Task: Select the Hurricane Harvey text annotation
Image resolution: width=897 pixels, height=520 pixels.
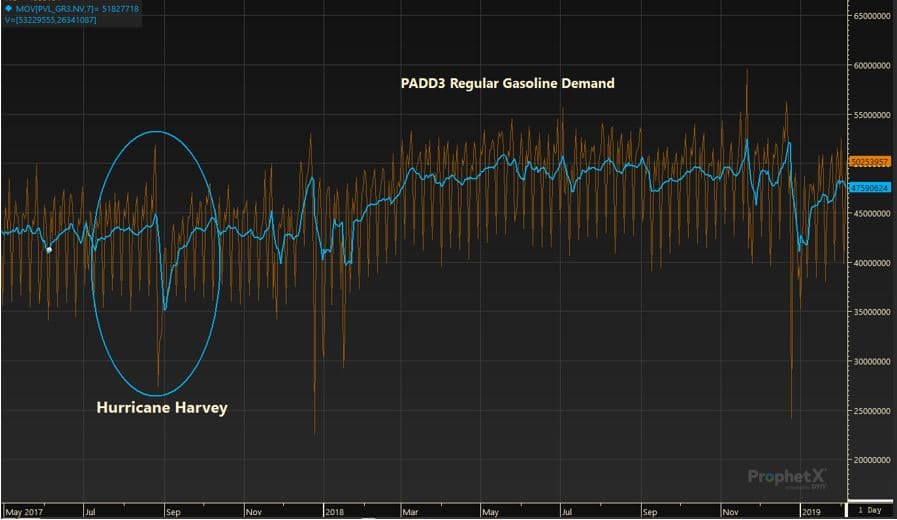Action: point(161,408)
